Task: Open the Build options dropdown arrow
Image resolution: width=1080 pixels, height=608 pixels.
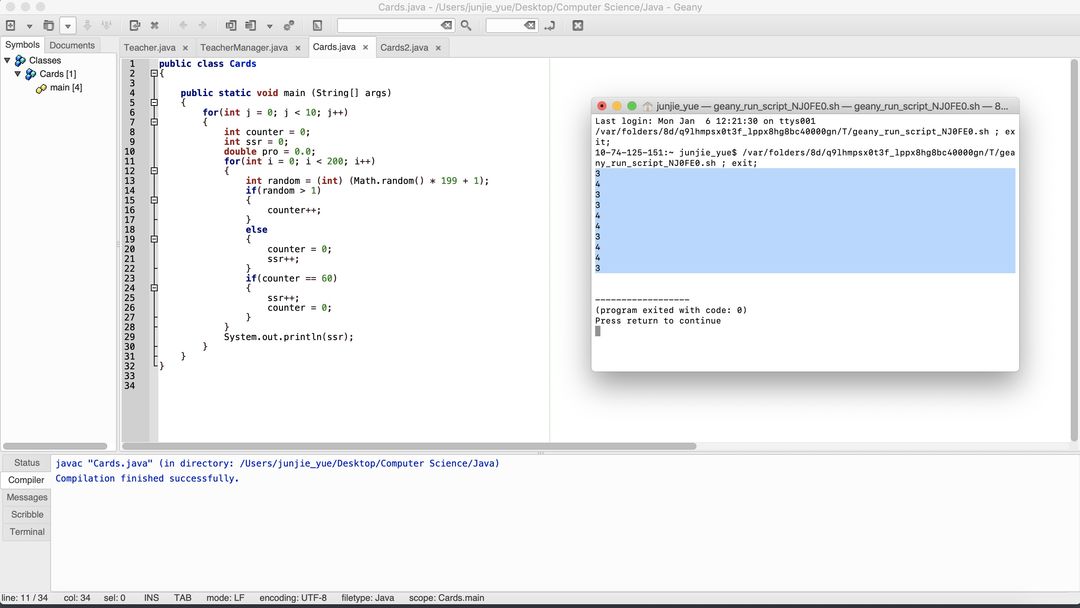Action: tap(269, 26)
